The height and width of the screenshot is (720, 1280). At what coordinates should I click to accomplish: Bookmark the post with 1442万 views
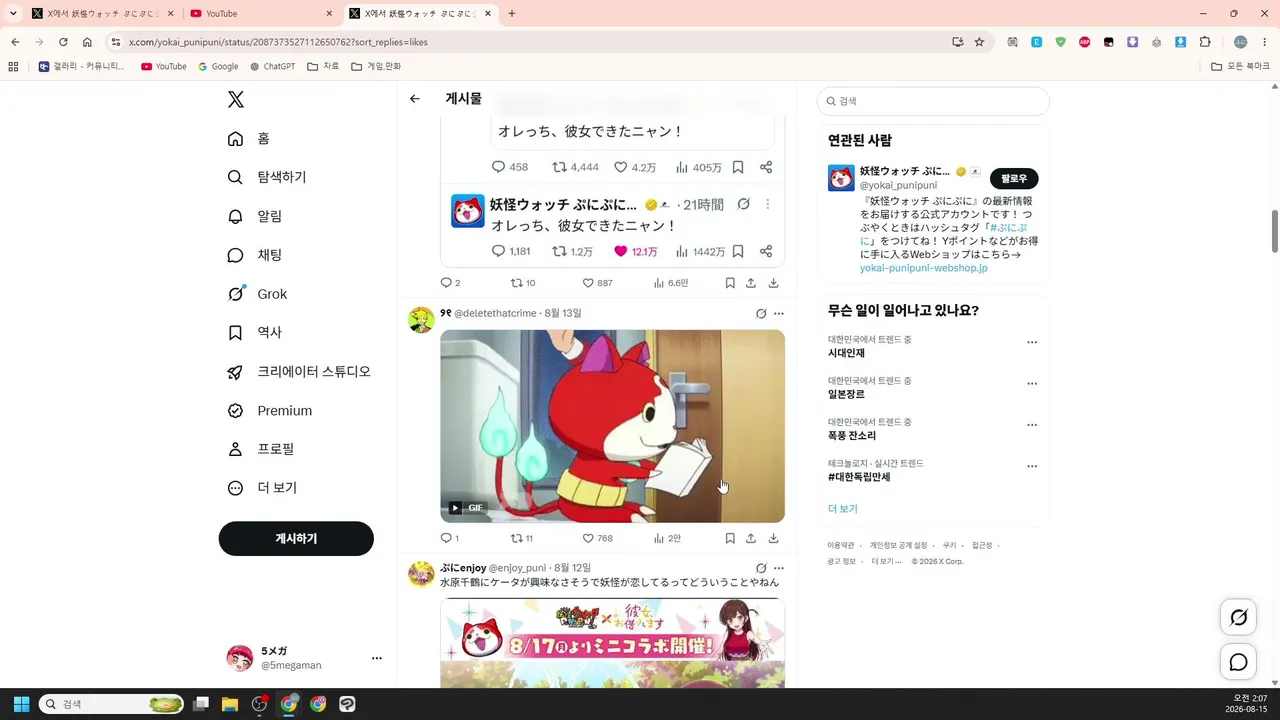click(x=738, y=251)
